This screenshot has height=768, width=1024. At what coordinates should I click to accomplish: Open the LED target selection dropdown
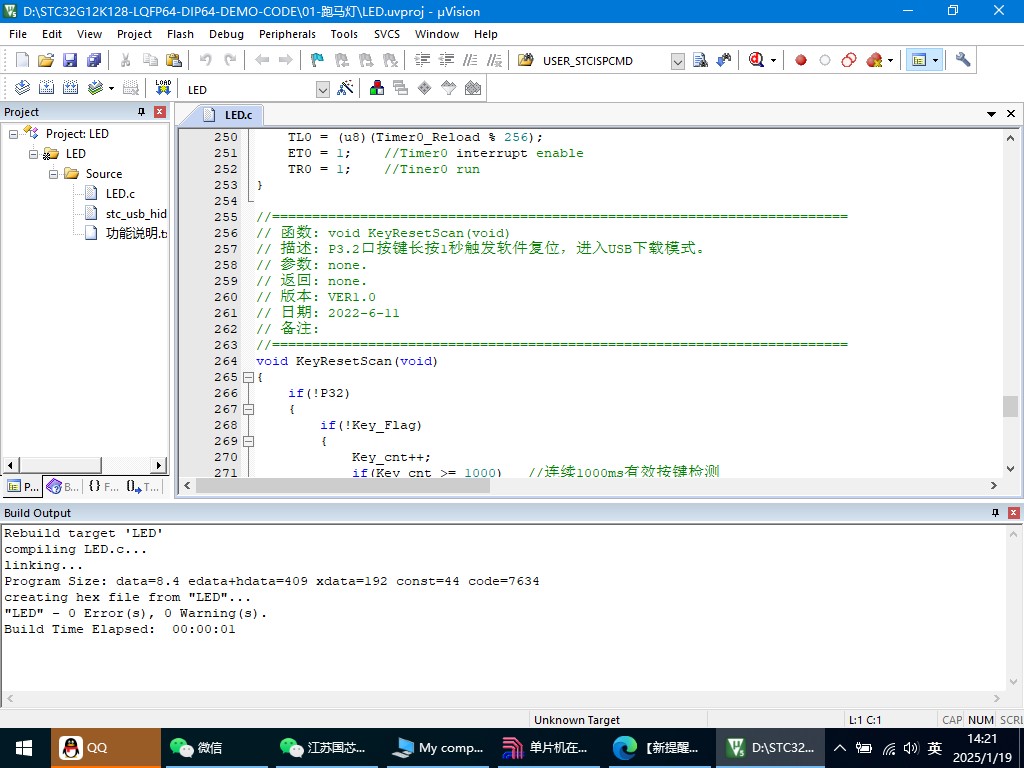point(323,89)
